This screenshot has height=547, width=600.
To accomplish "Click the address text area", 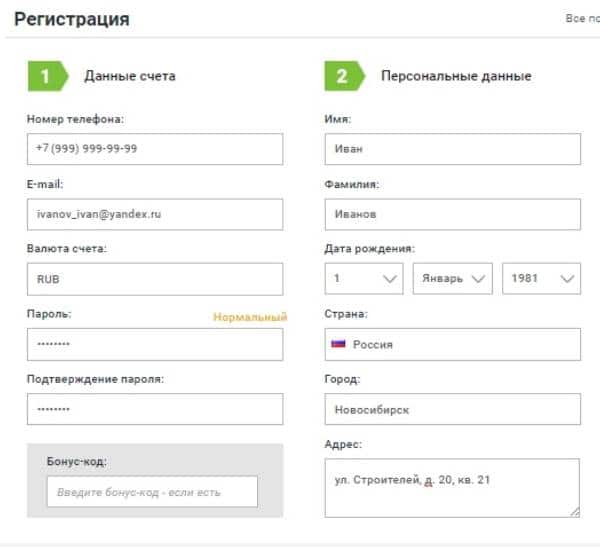I will click(x=452, y=488).
